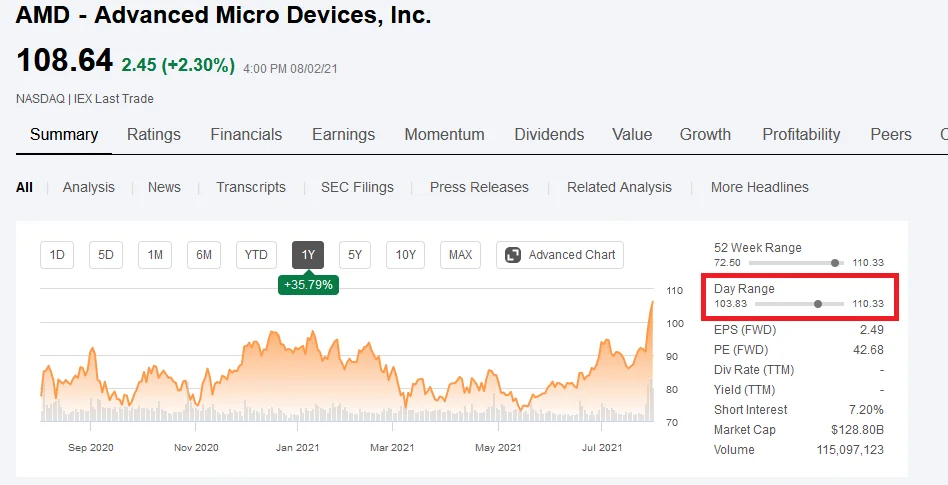Click the Day Range label
The width and height of the screenshot is (948, 485).
click(x=744, y=289)
